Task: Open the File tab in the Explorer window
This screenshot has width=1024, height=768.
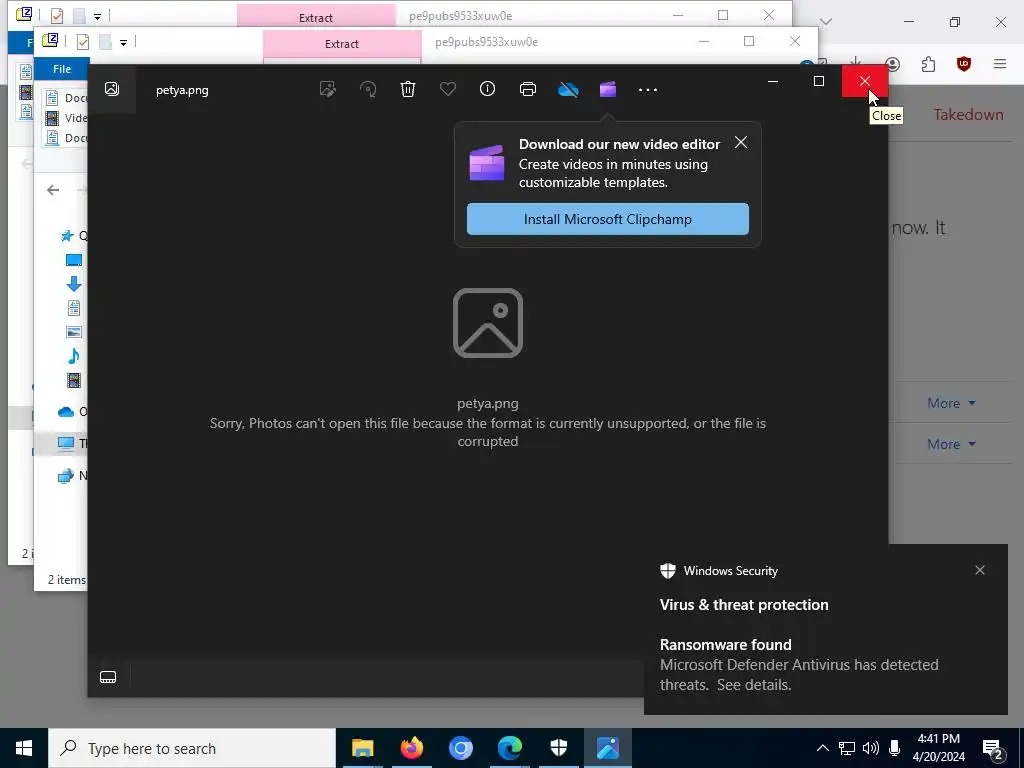Action: 62,69
